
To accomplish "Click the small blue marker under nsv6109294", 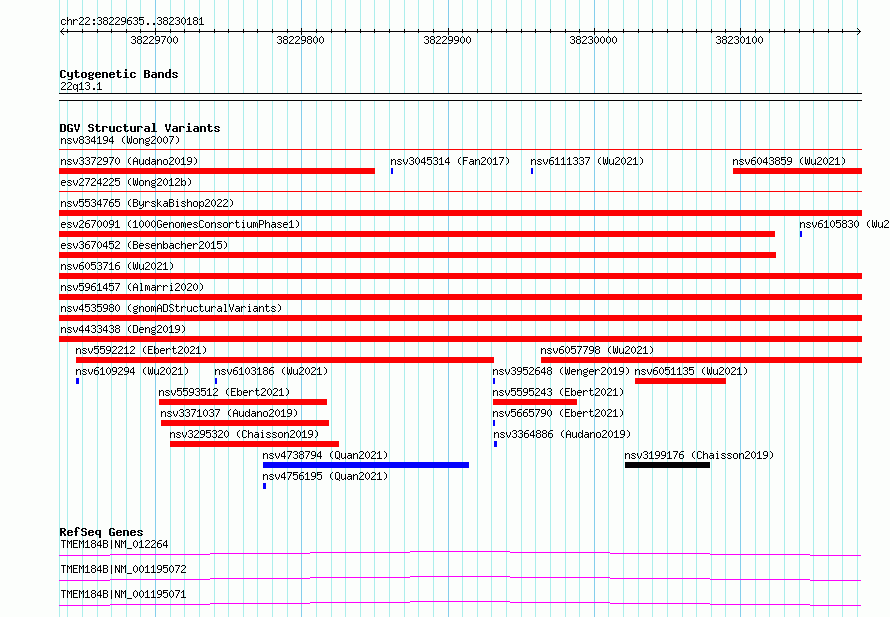I will click(x=78, y=381).
